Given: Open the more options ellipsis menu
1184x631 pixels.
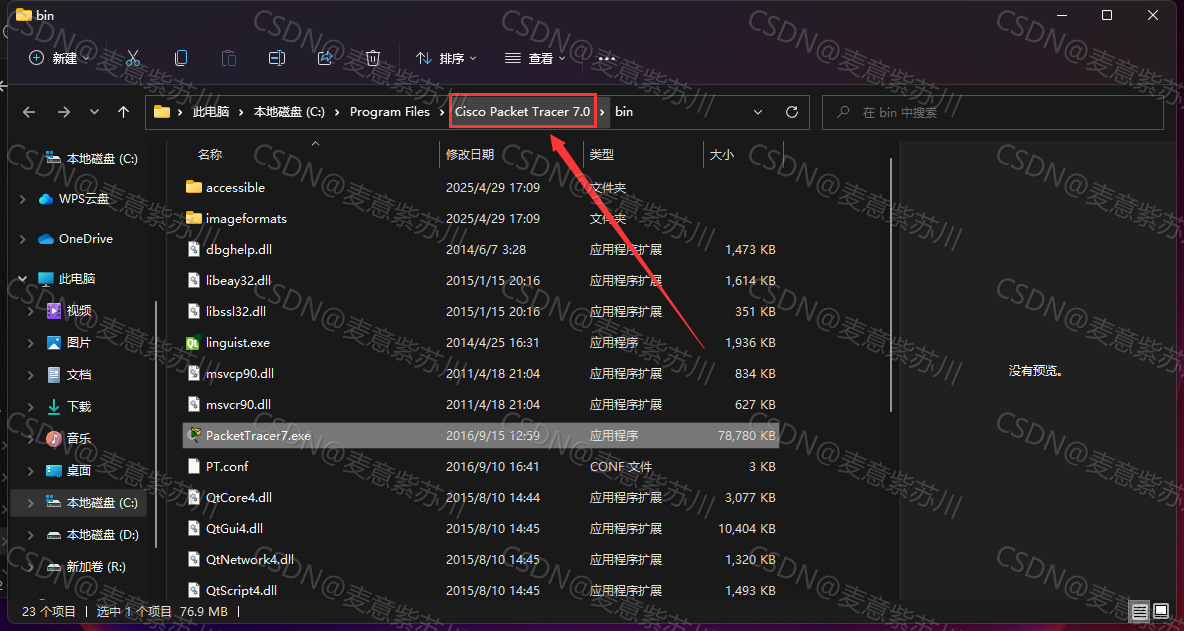Looking at the screenshot, I should [x=606, y=58].
